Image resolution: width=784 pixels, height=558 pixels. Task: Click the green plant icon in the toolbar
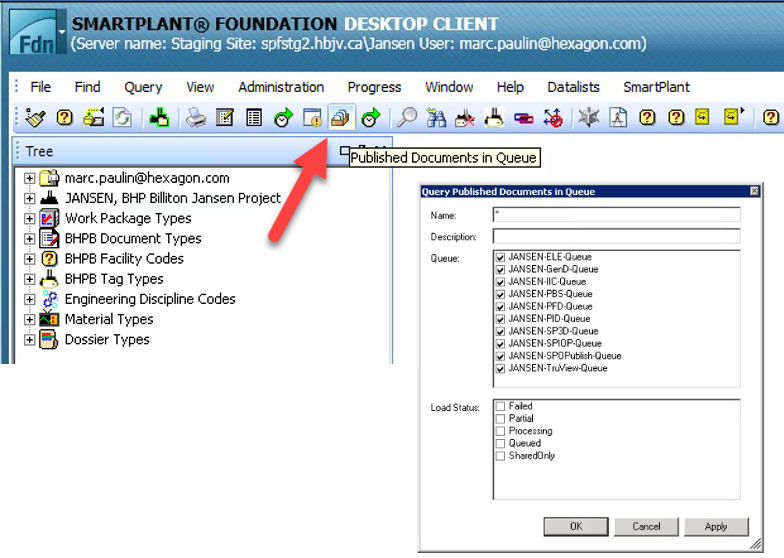click(159, 118)
